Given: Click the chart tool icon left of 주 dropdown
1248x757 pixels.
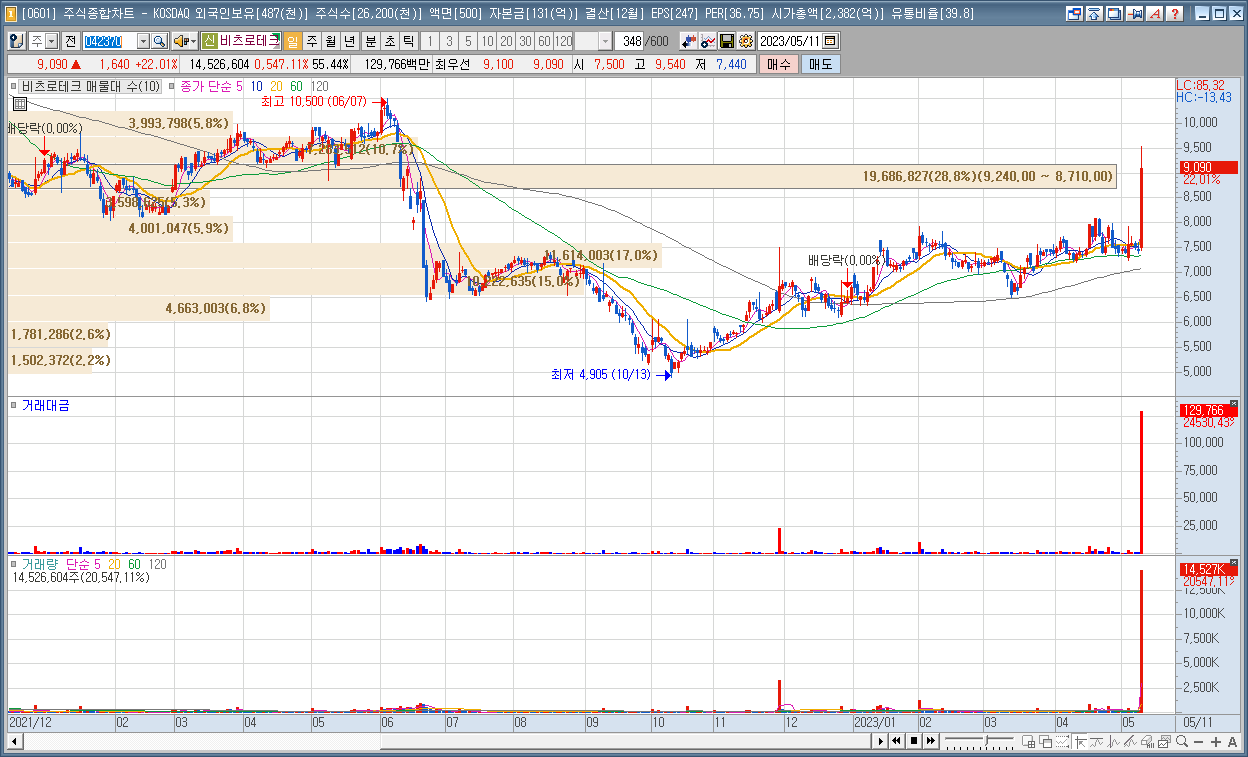Looking at the screenshot, I should 17,41.
